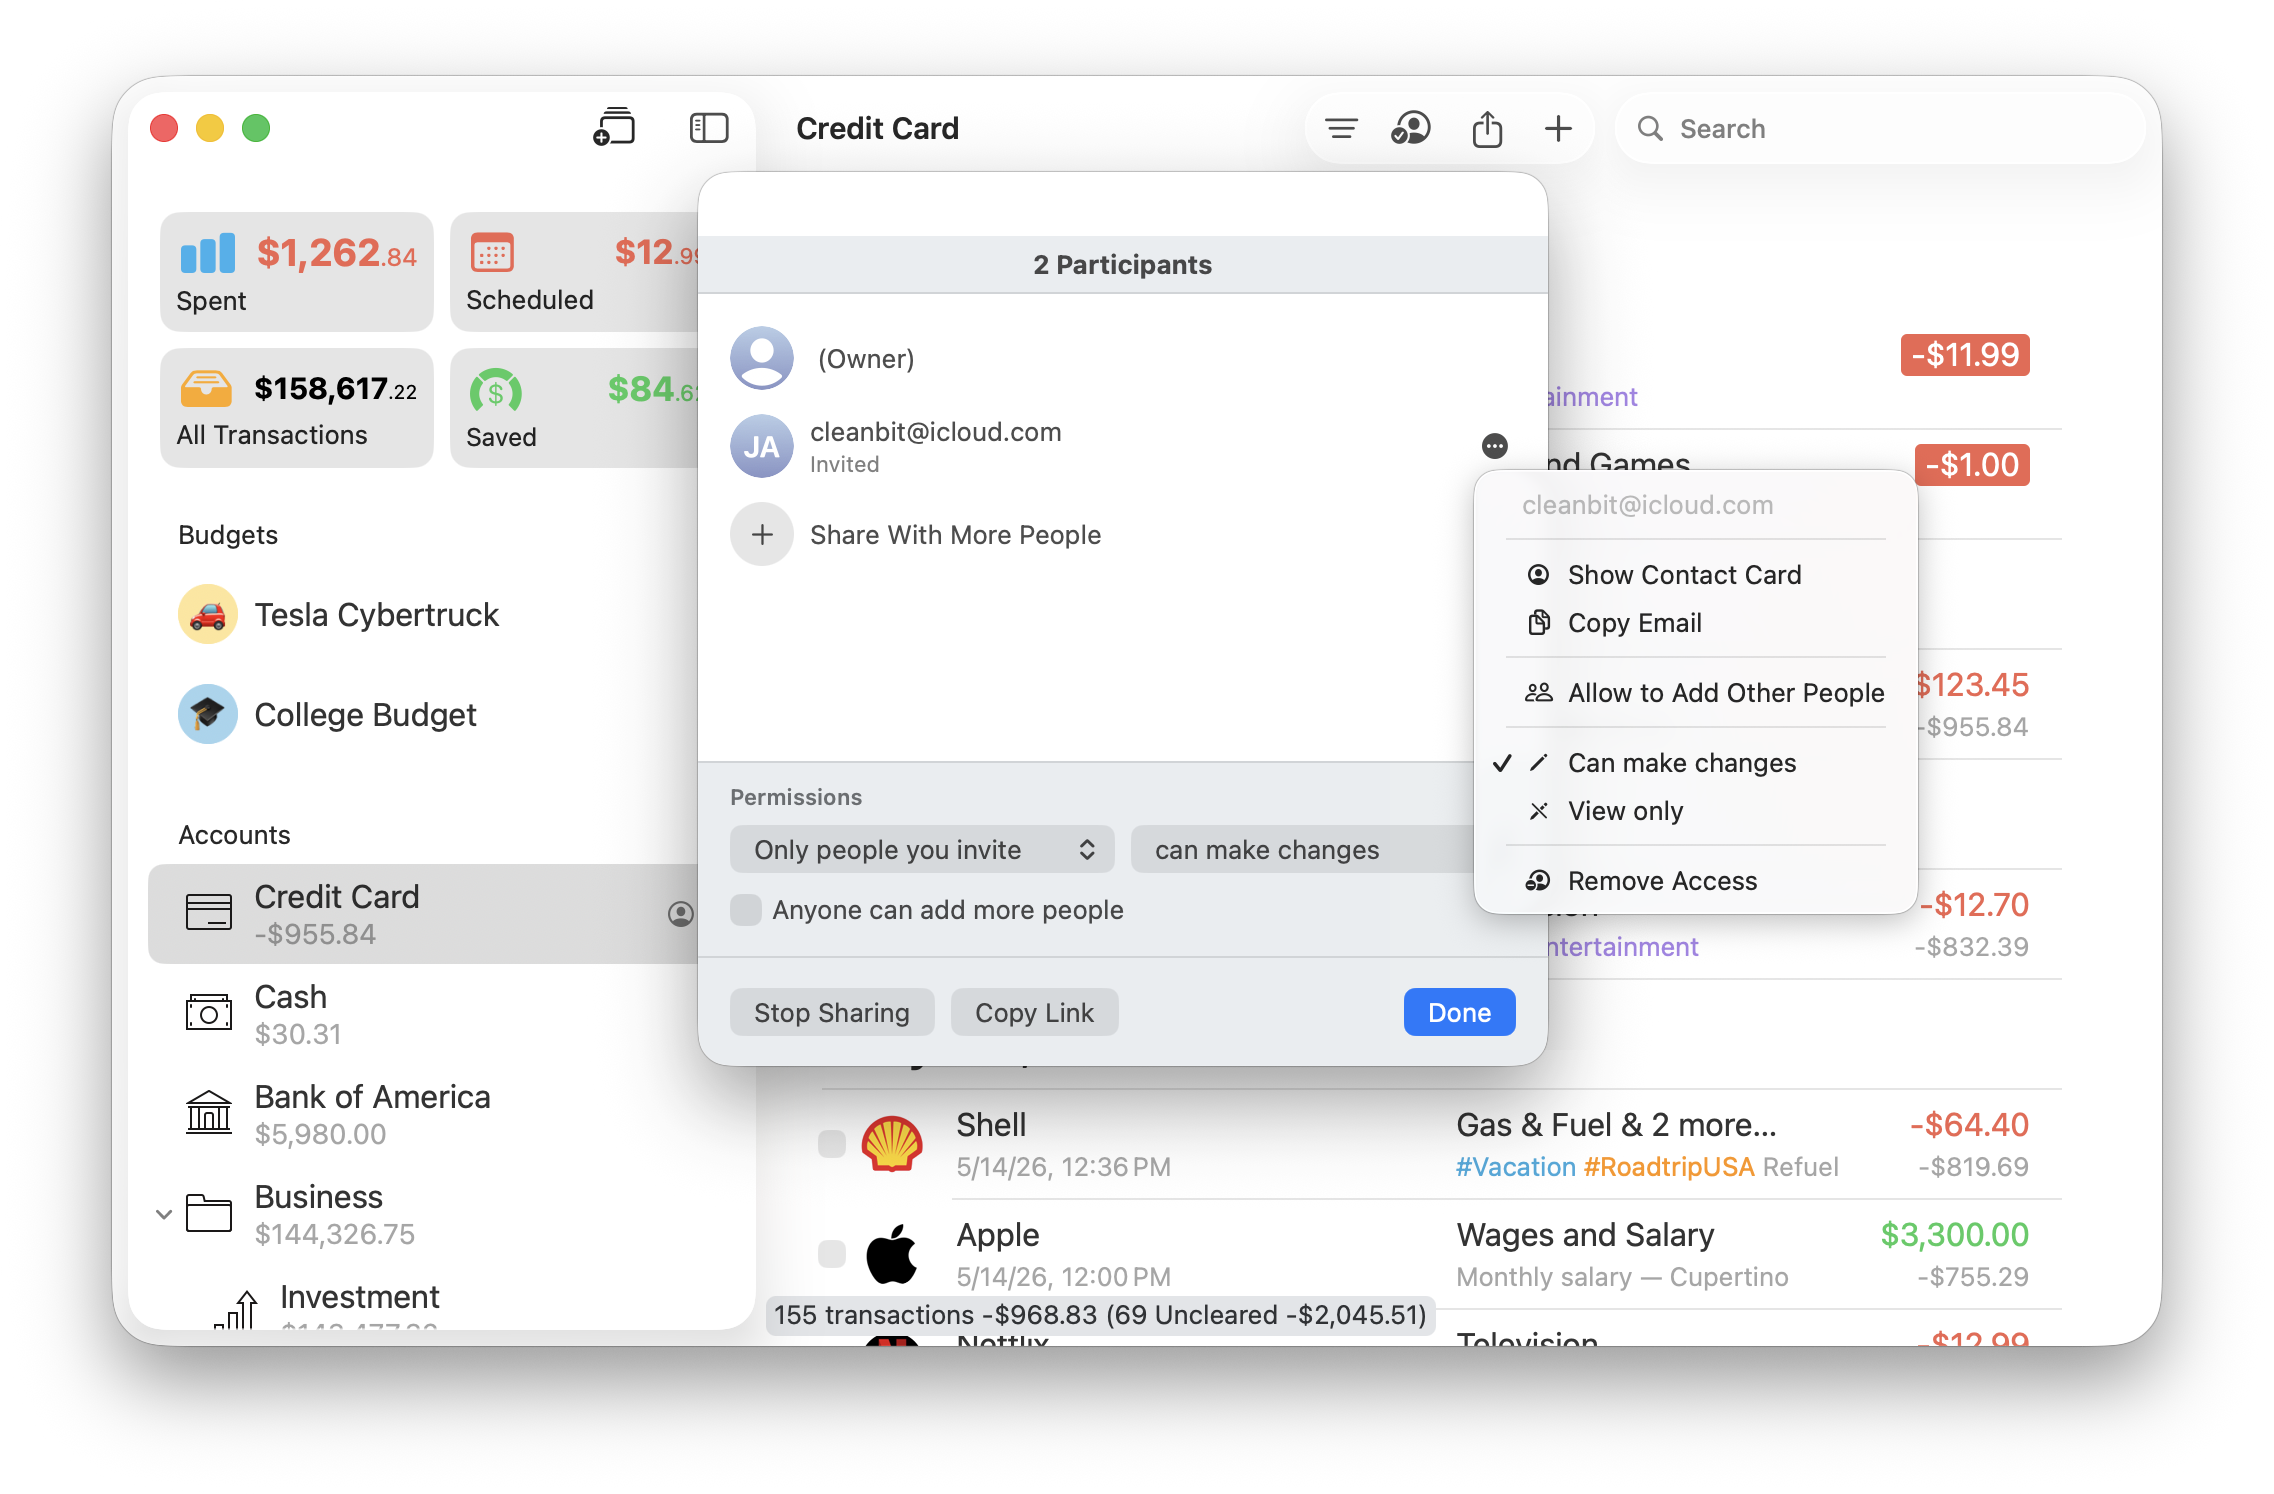Image resolution: width=2274 pixels, height=1494 pixels.
Task: Click the search magnifier icon
Action: coord(1650,129)
